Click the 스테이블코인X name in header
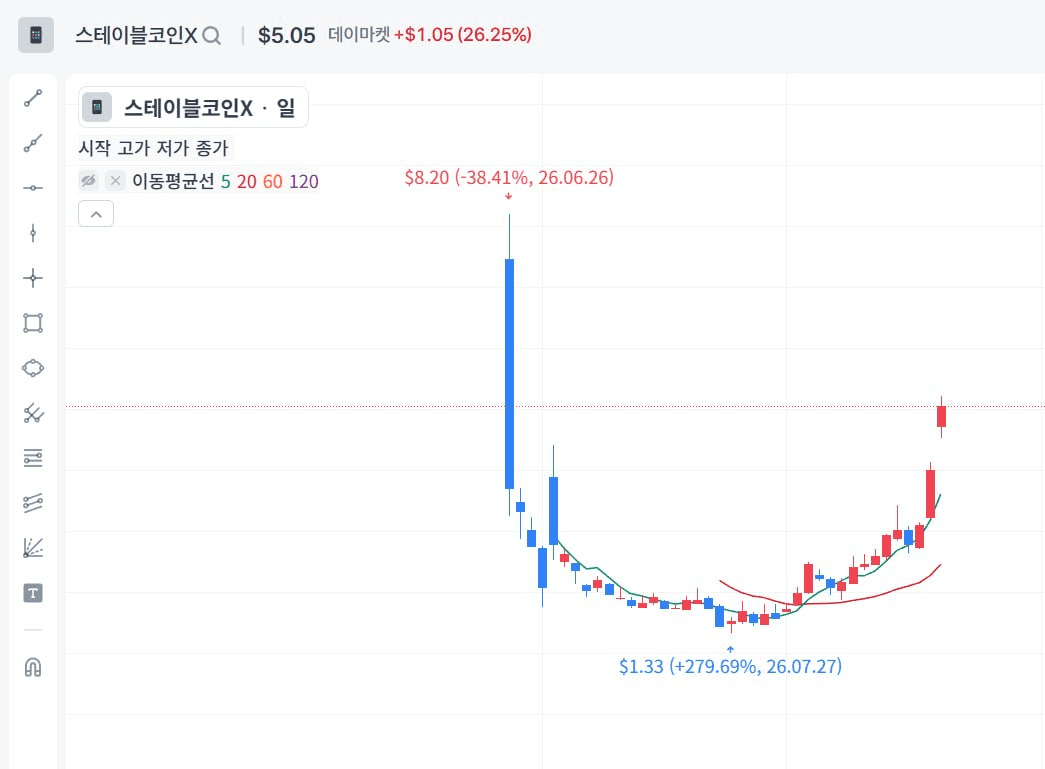 (x=136, y=35)
